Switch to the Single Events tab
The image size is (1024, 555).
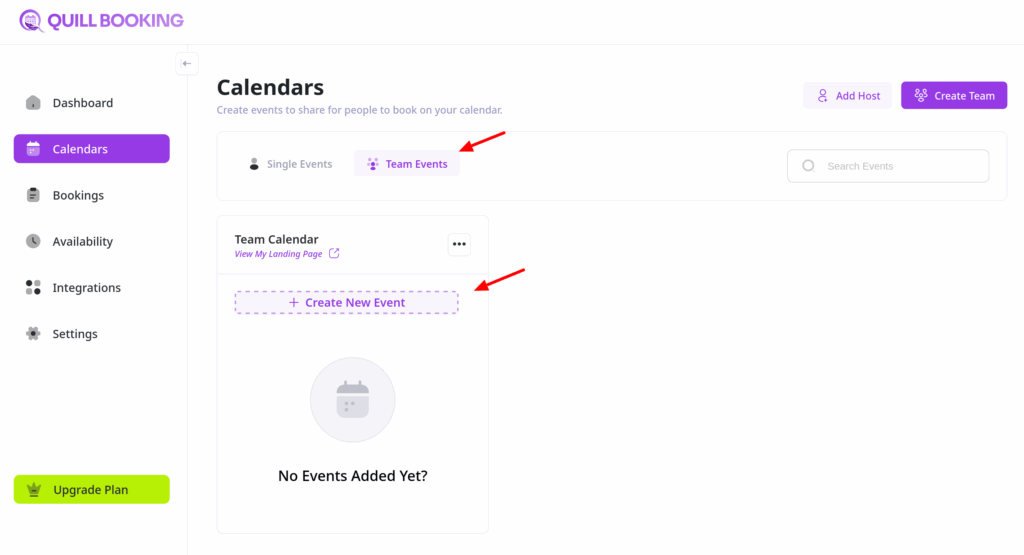[x=289, y=164]
